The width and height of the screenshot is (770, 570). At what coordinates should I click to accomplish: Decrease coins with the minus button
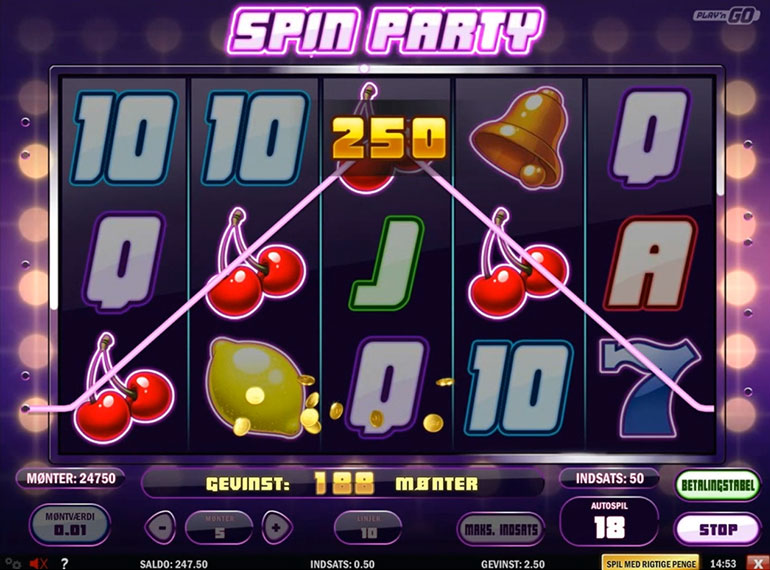click(x=160, y=528)
